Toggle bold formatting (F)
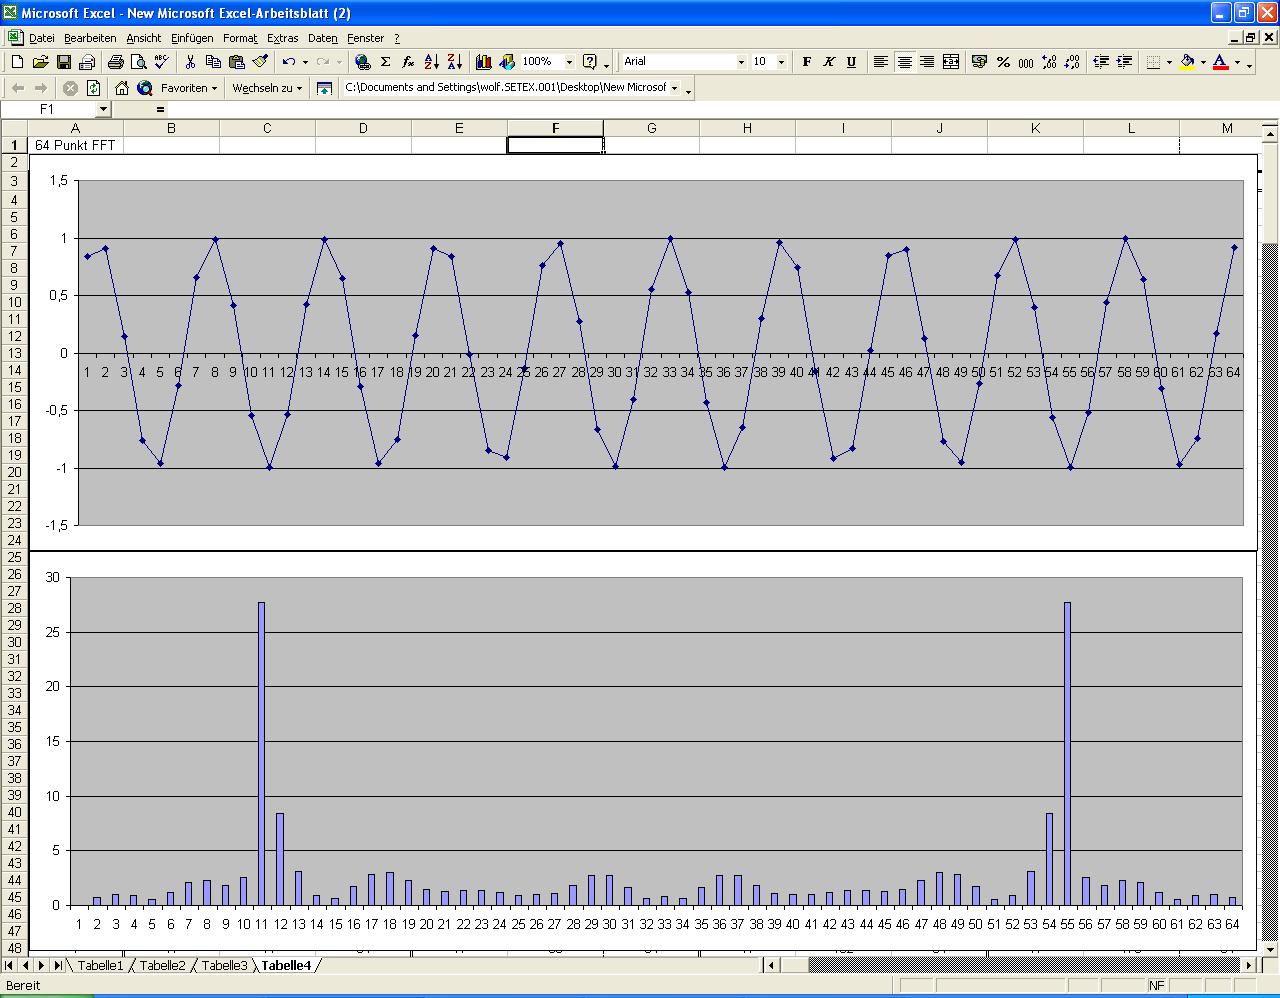Image resolution: width=1280 pixels, height=998 pixels. (807, 62)
